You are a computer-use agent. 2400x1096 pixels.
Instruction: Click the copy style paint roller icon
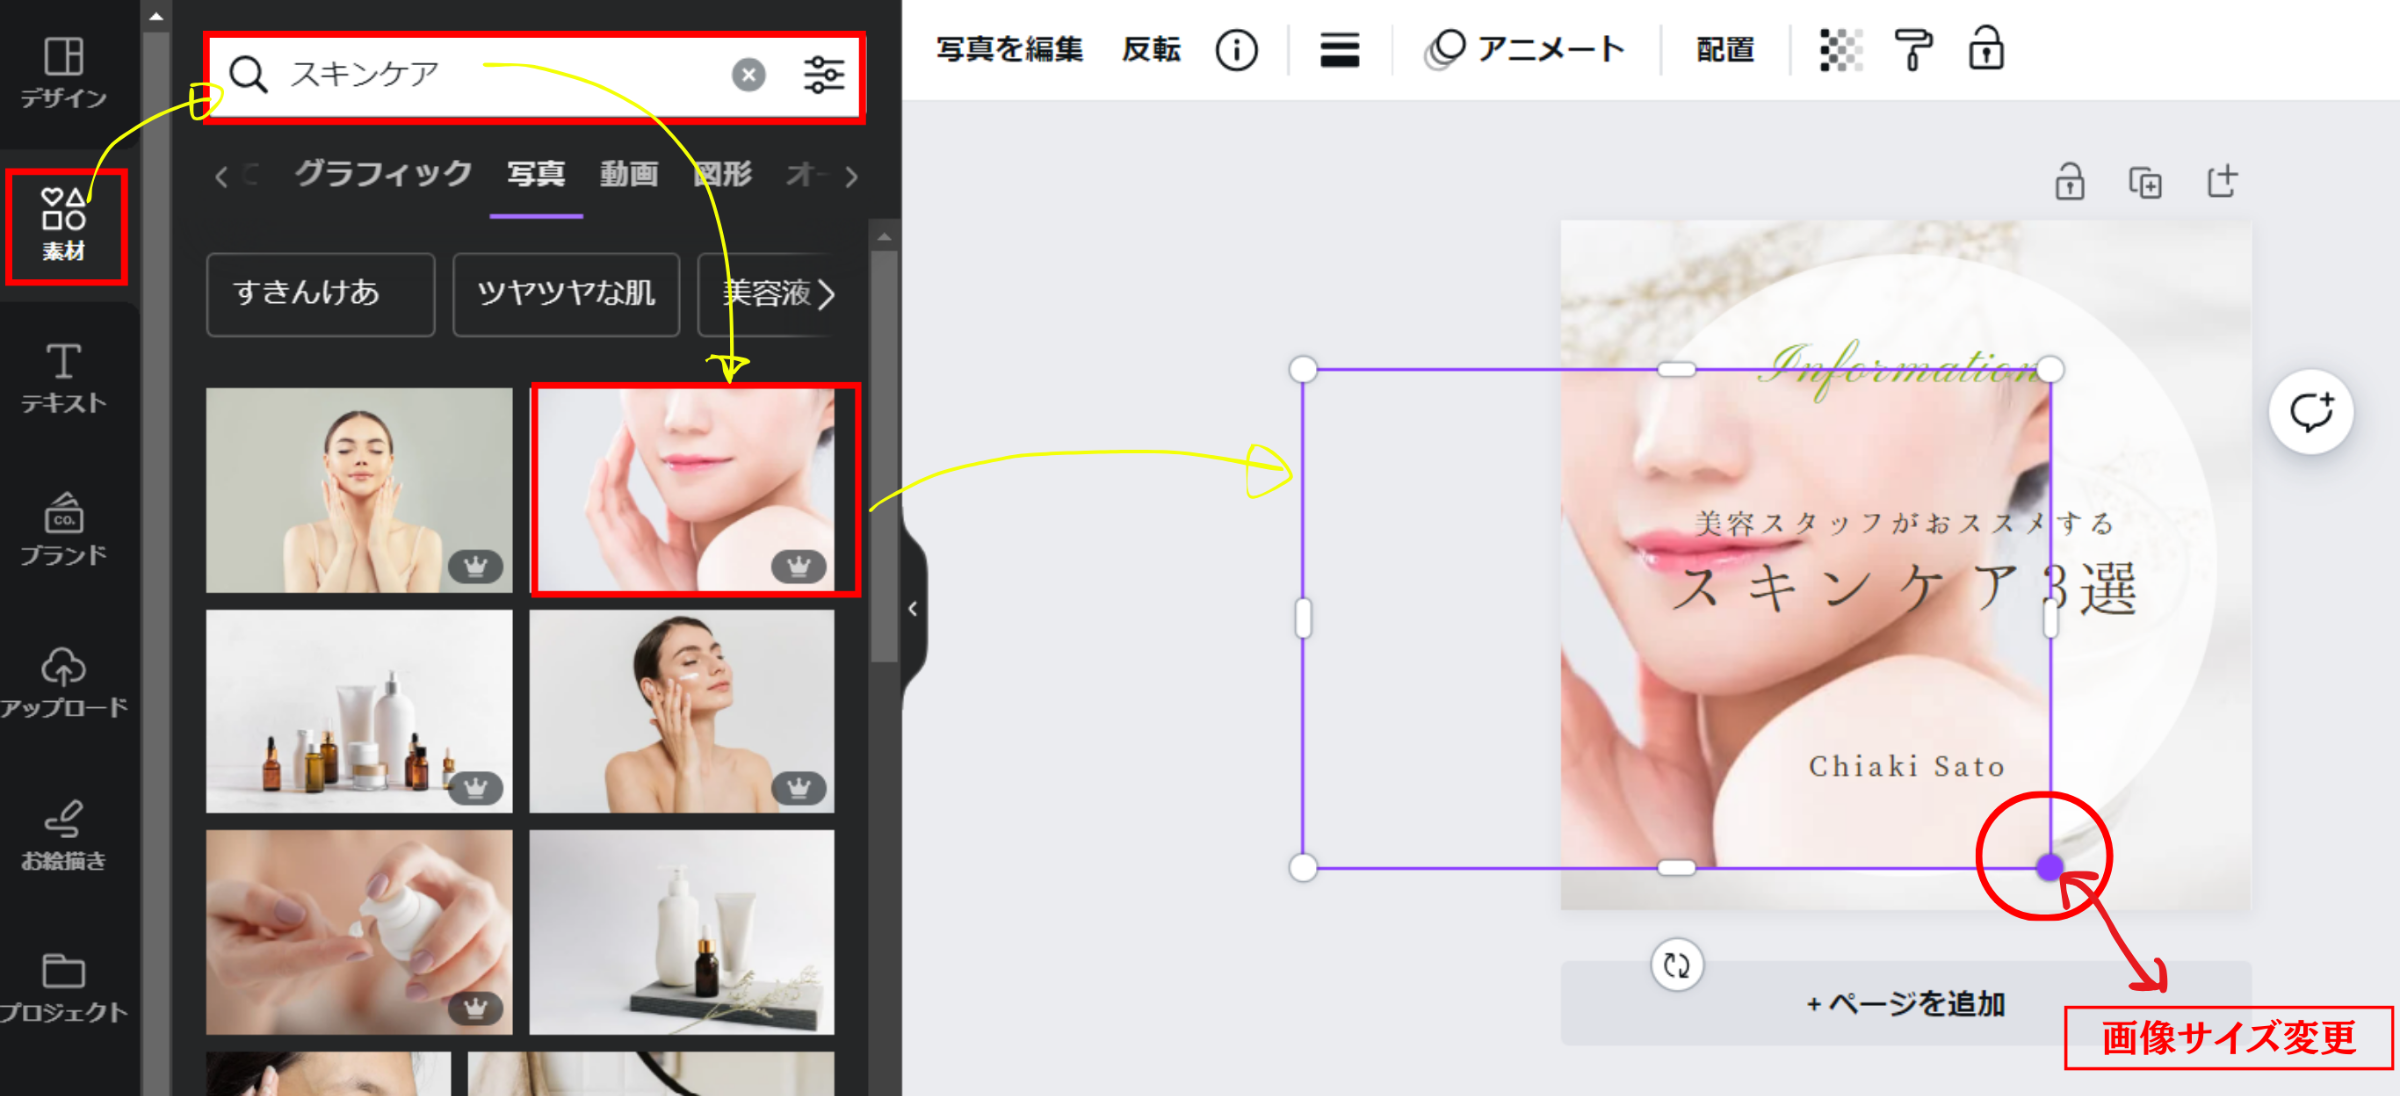1912,49
